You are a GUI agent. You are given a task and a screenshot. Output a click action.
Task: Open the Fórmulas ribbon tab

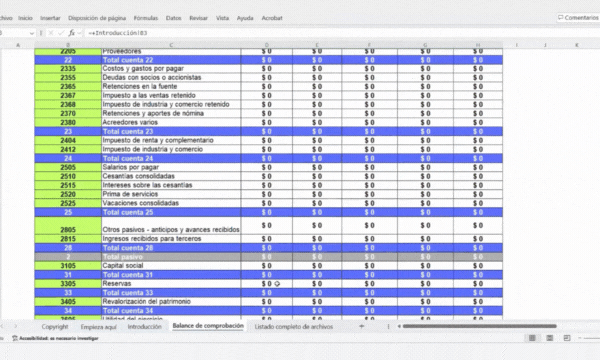[146, 18]
